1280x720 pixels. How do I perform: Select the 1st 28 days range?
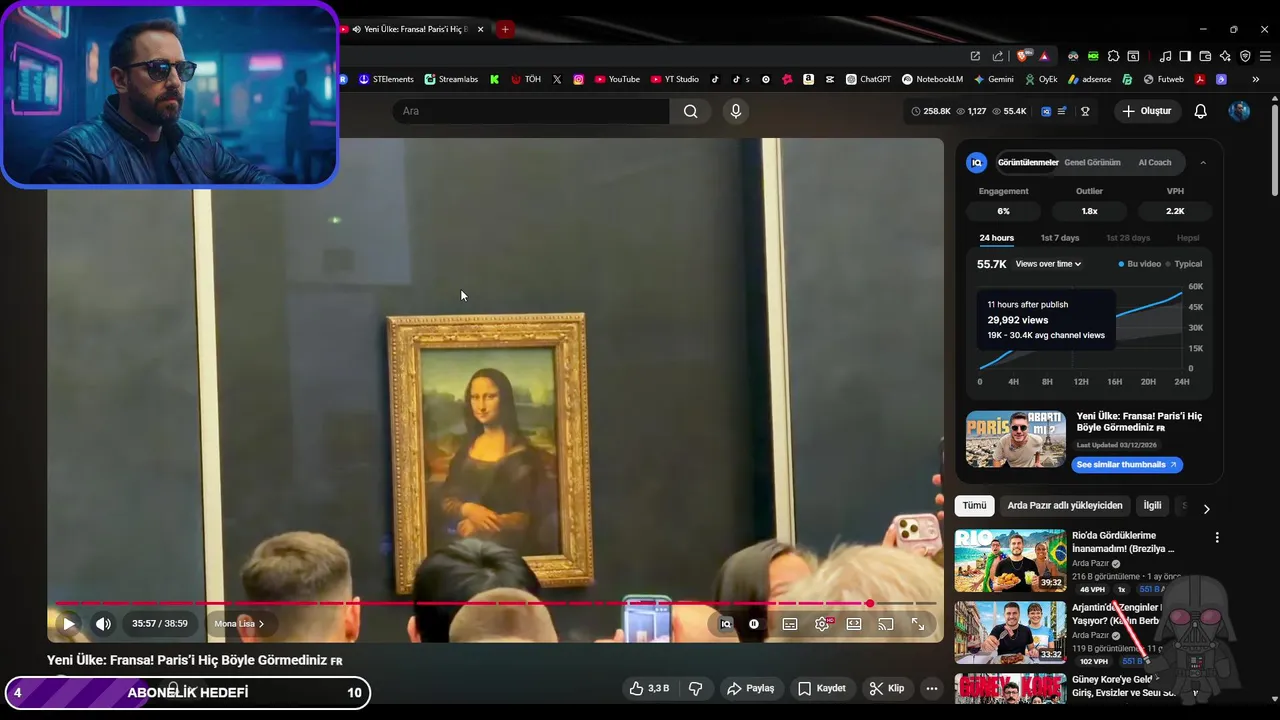point(1128,238)
